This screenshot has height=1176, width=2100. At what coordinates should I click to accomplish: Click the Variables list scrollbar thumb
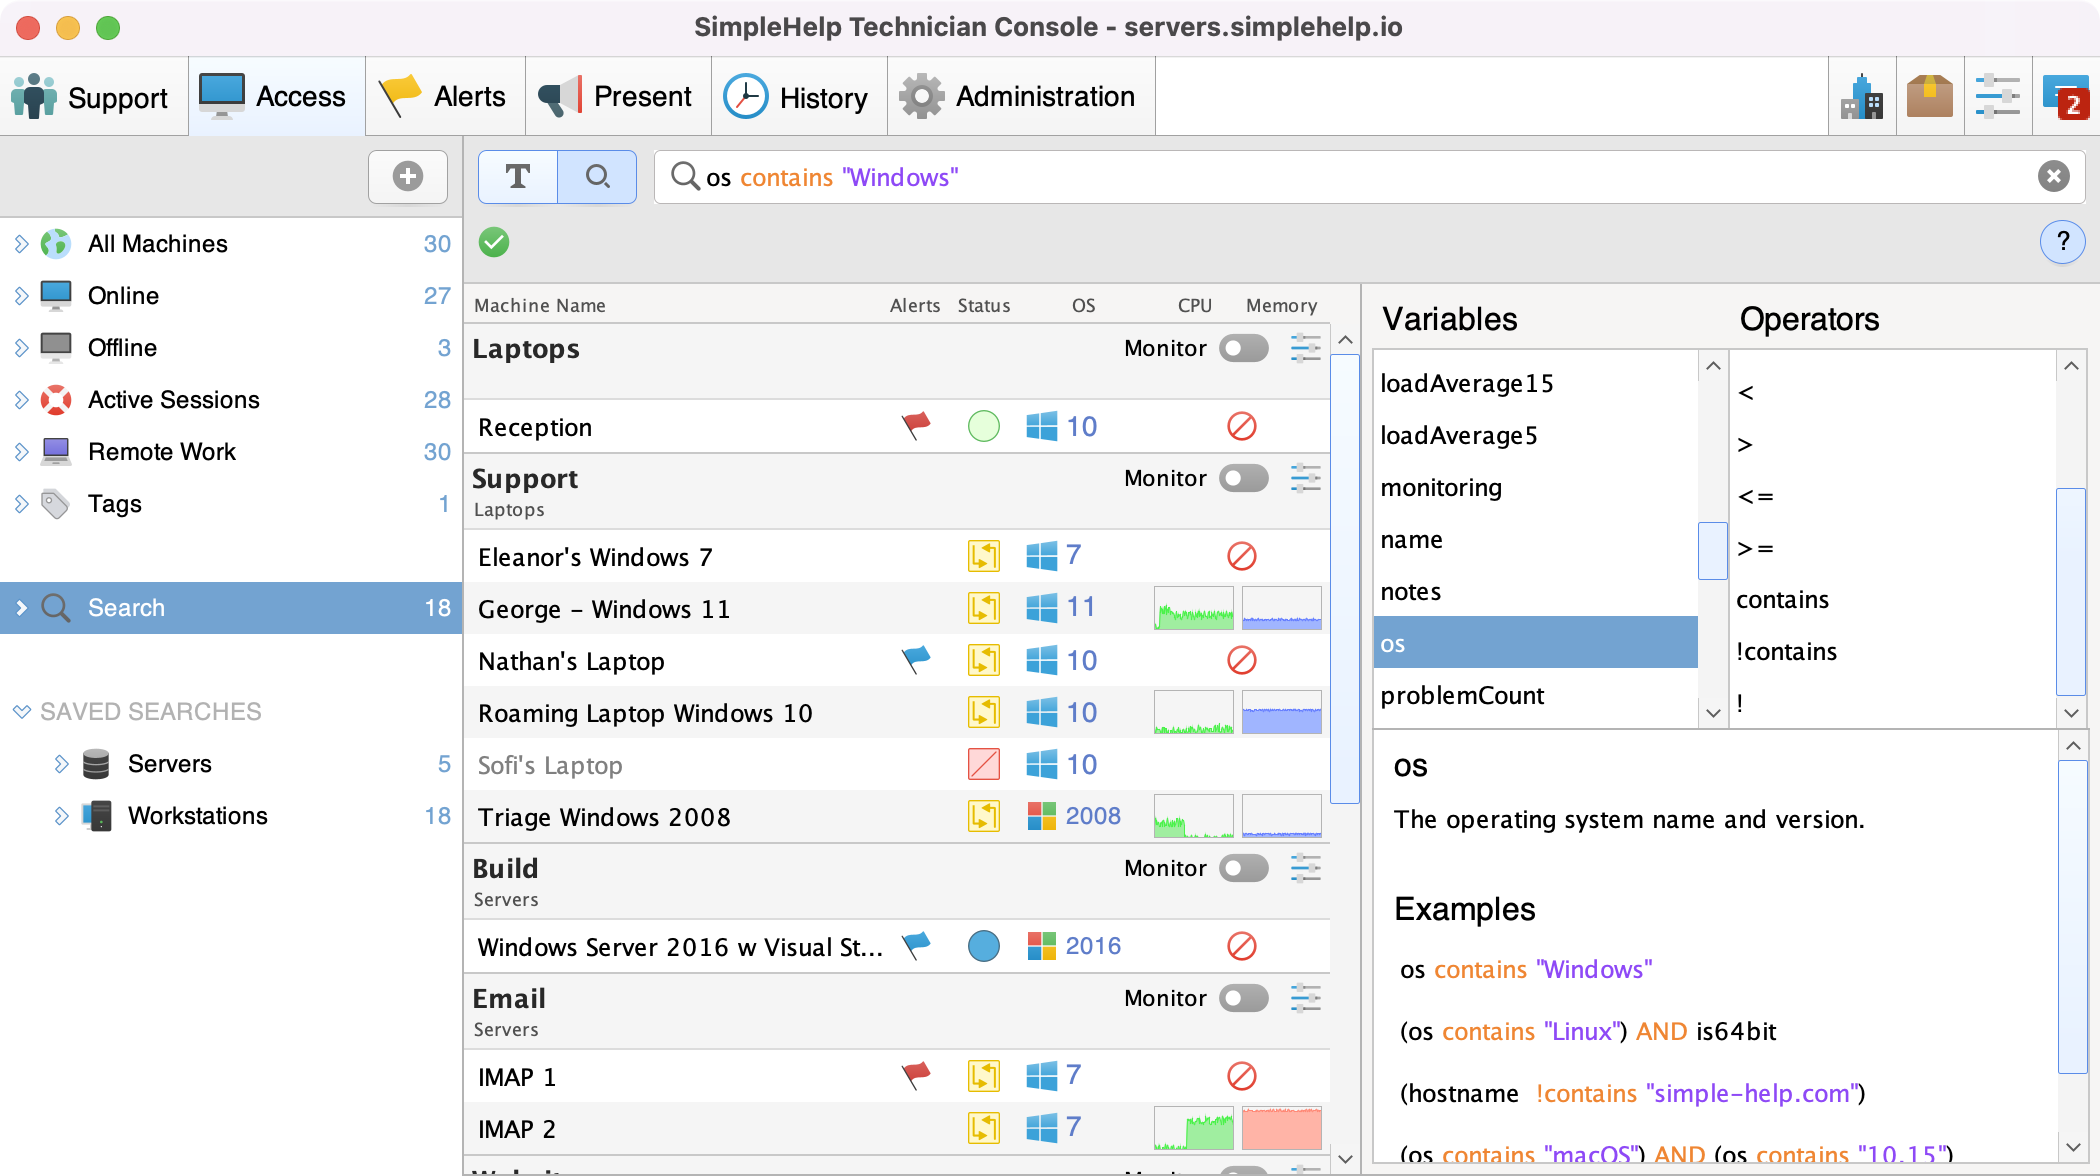1713,550
